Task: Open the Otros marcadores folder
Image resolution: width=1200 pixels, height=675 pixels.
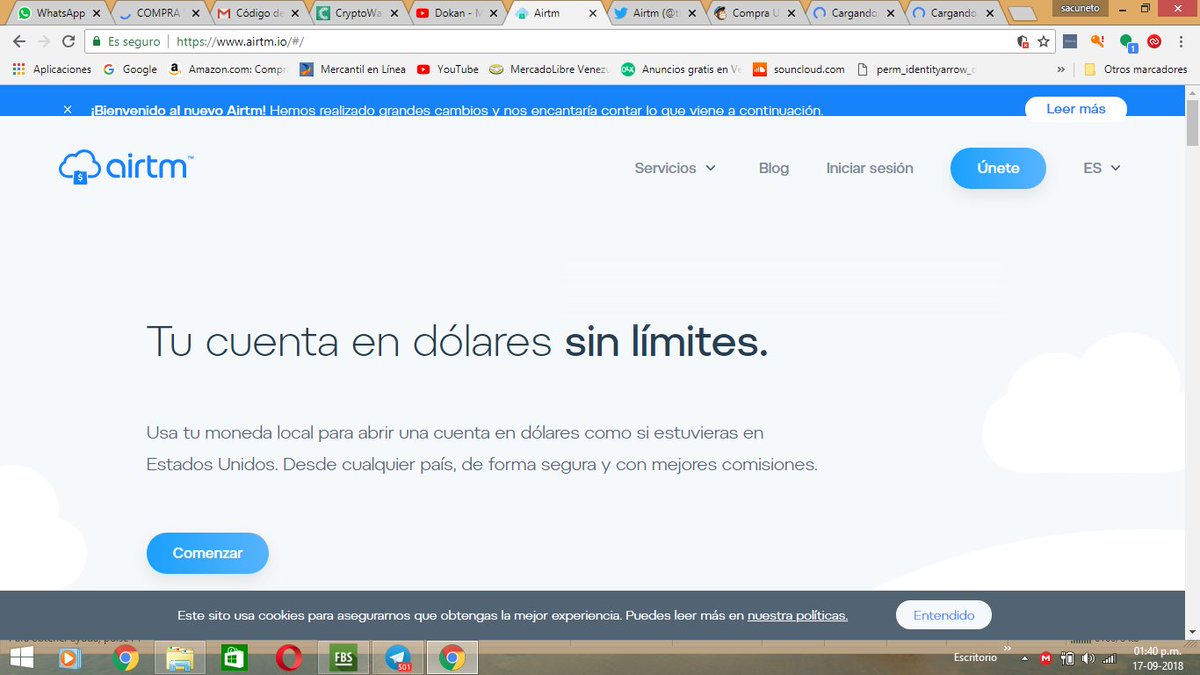Action: tap(1136, 70)
